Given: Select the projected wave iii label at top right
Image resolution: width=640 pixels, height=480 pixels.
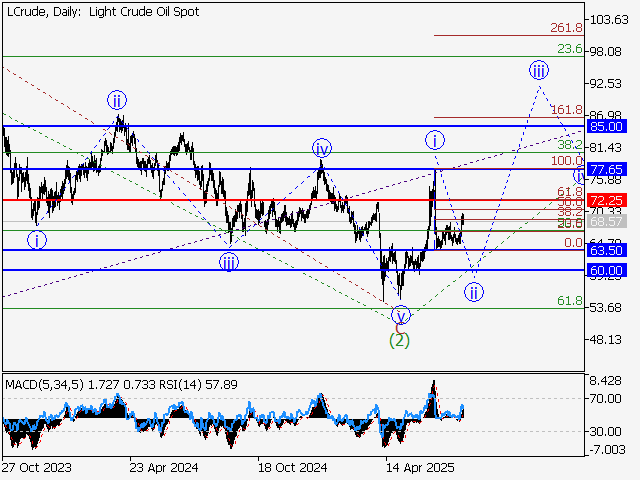Looking at the screenshot, I should tap(538, 70).
